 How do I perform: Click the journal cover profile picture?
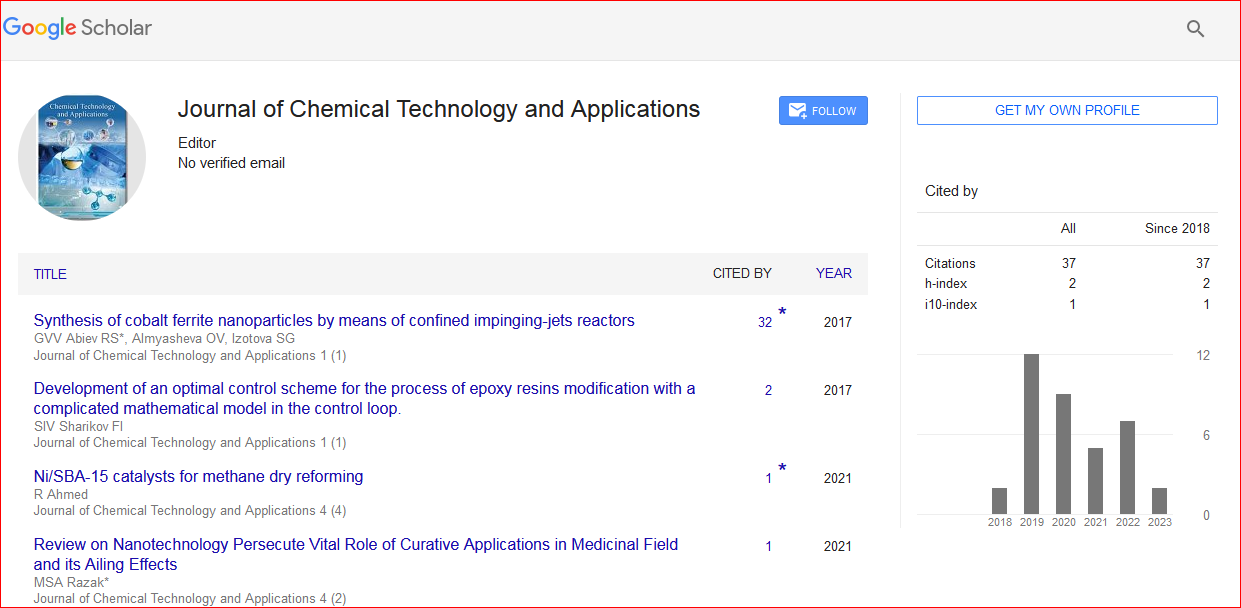click(x=82, y=157)
